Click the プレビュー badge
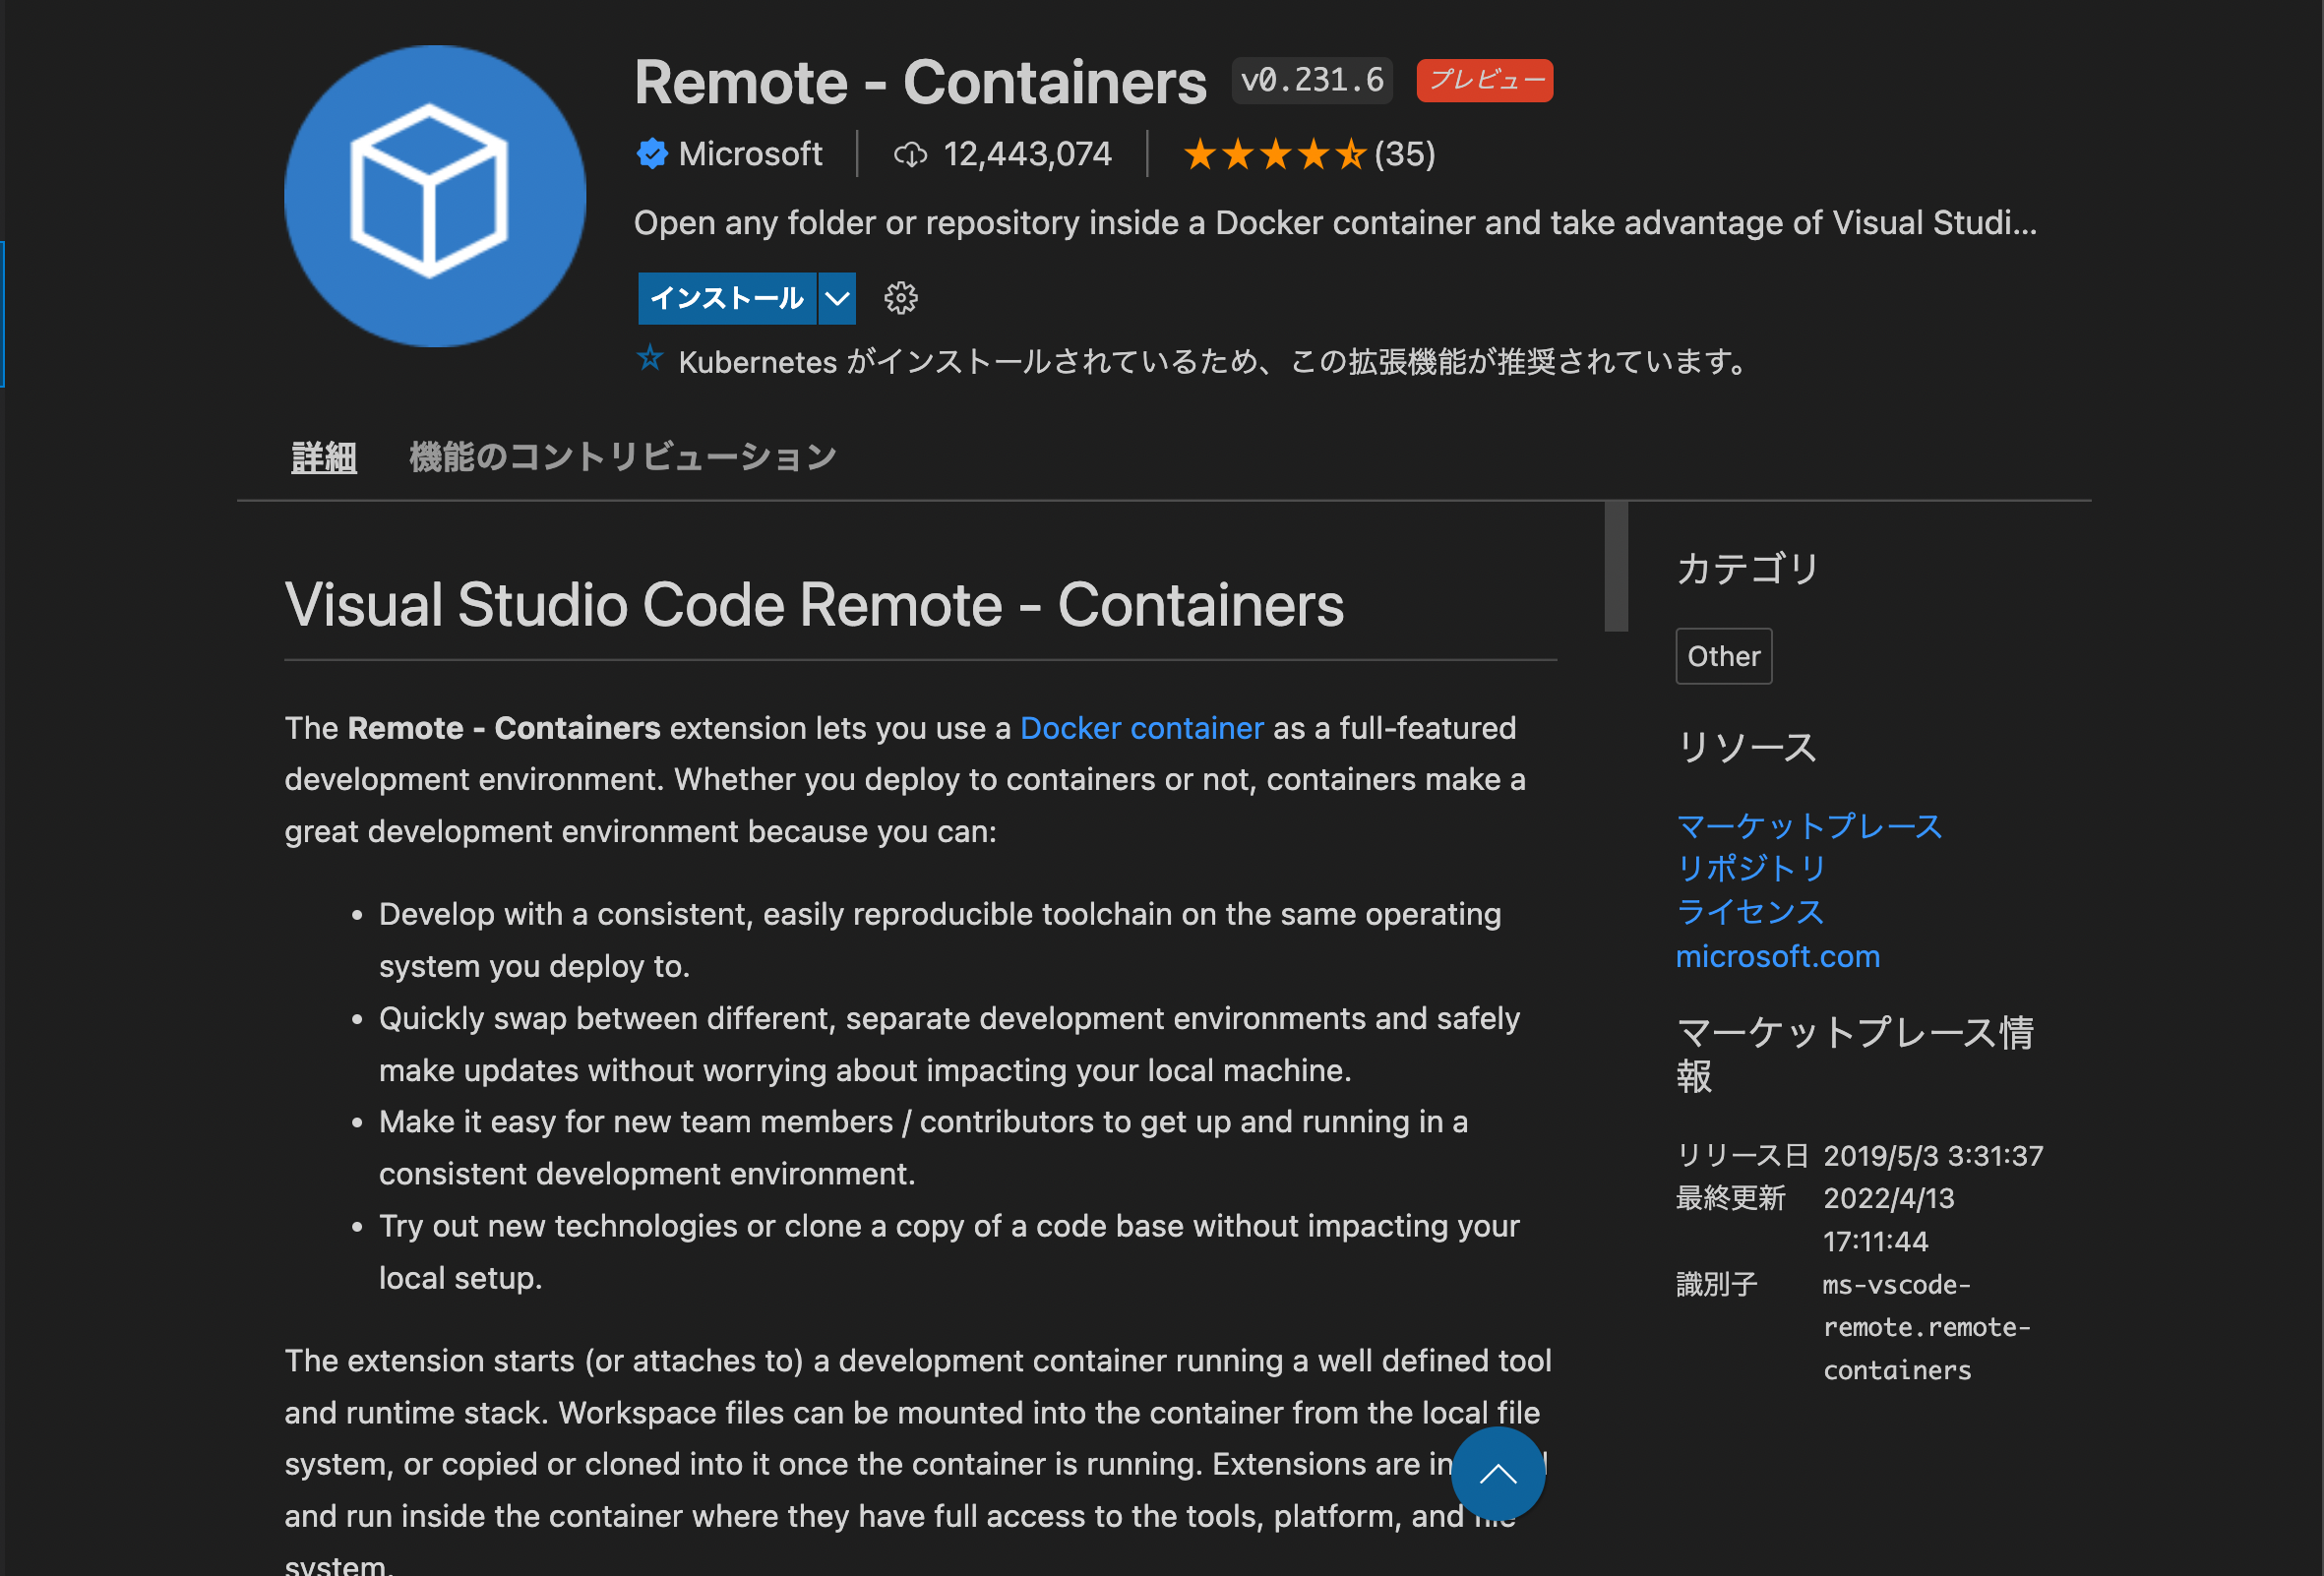 click(x=1483, y=80)
